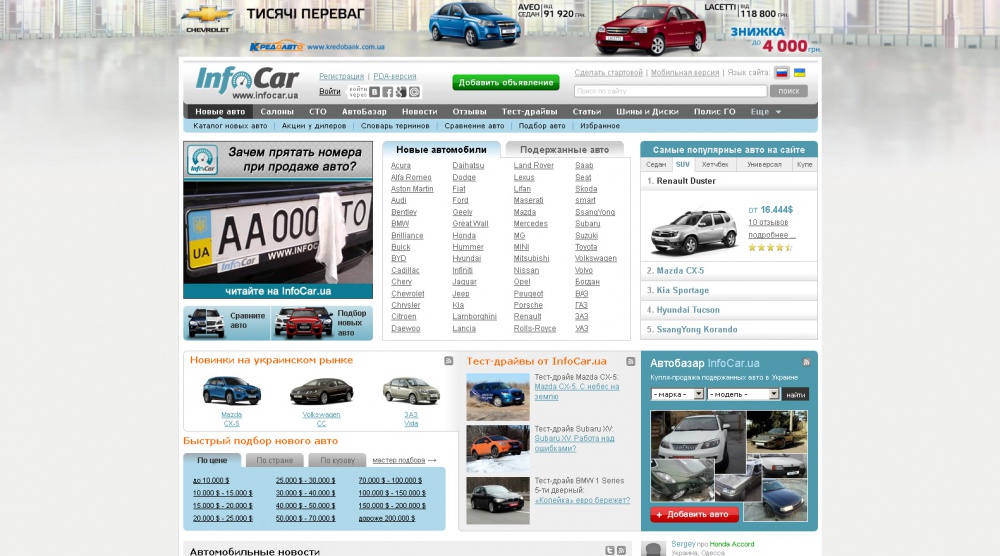
Task: Click the Renault Duster star rating
Action: [x=770, y=247]
